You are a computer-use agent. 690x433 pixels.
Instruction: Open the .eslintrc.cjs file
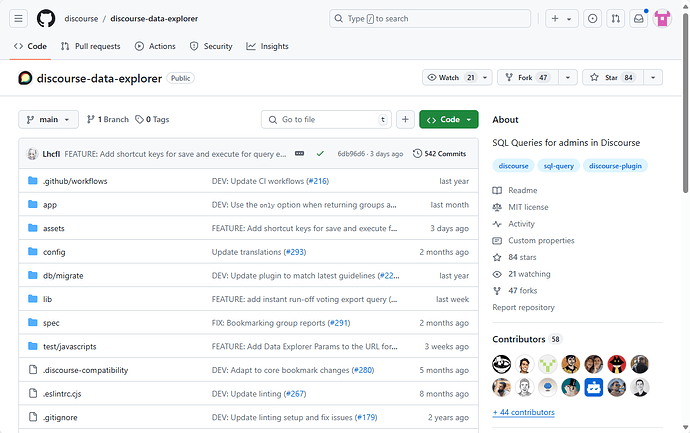pos(62,394)
